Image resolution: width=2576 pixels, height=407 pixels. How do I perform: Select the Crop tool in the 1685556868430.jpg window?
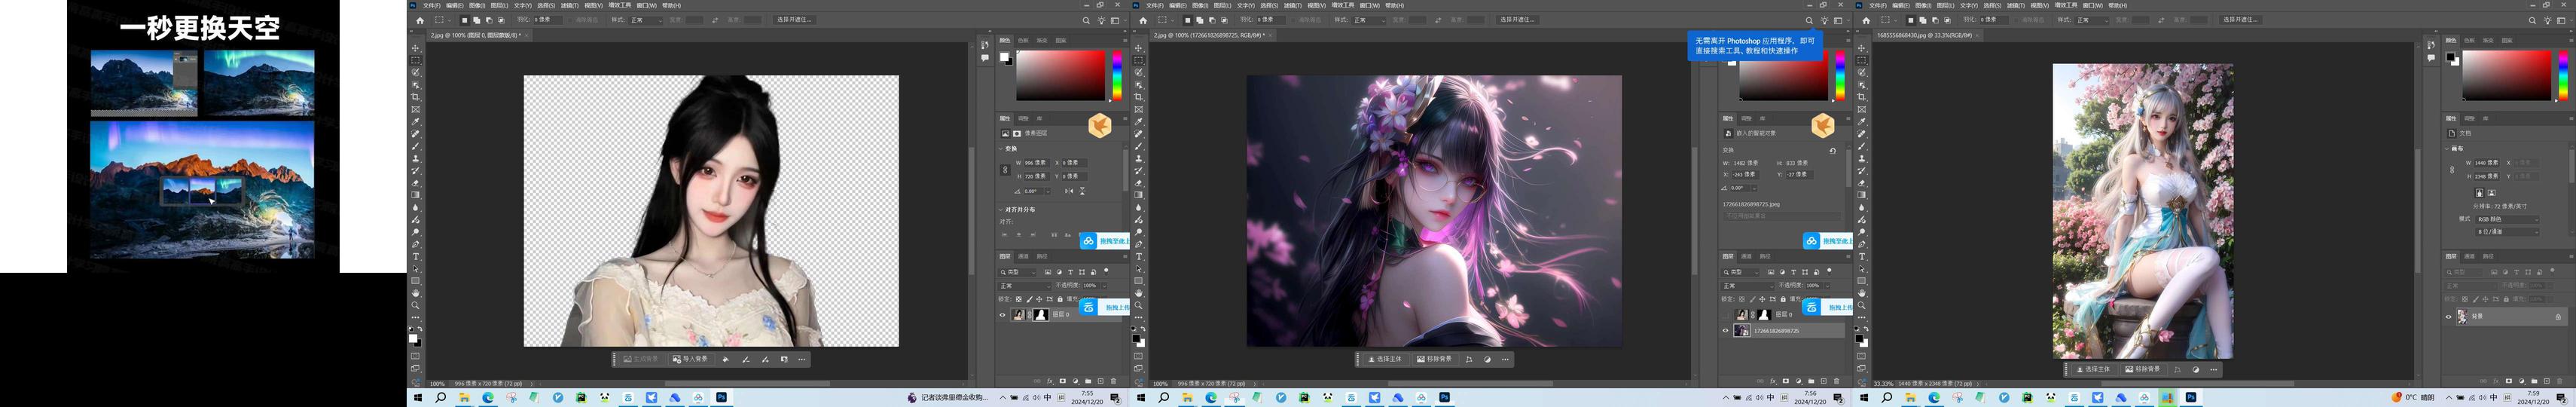click(x=1862, y=97)
